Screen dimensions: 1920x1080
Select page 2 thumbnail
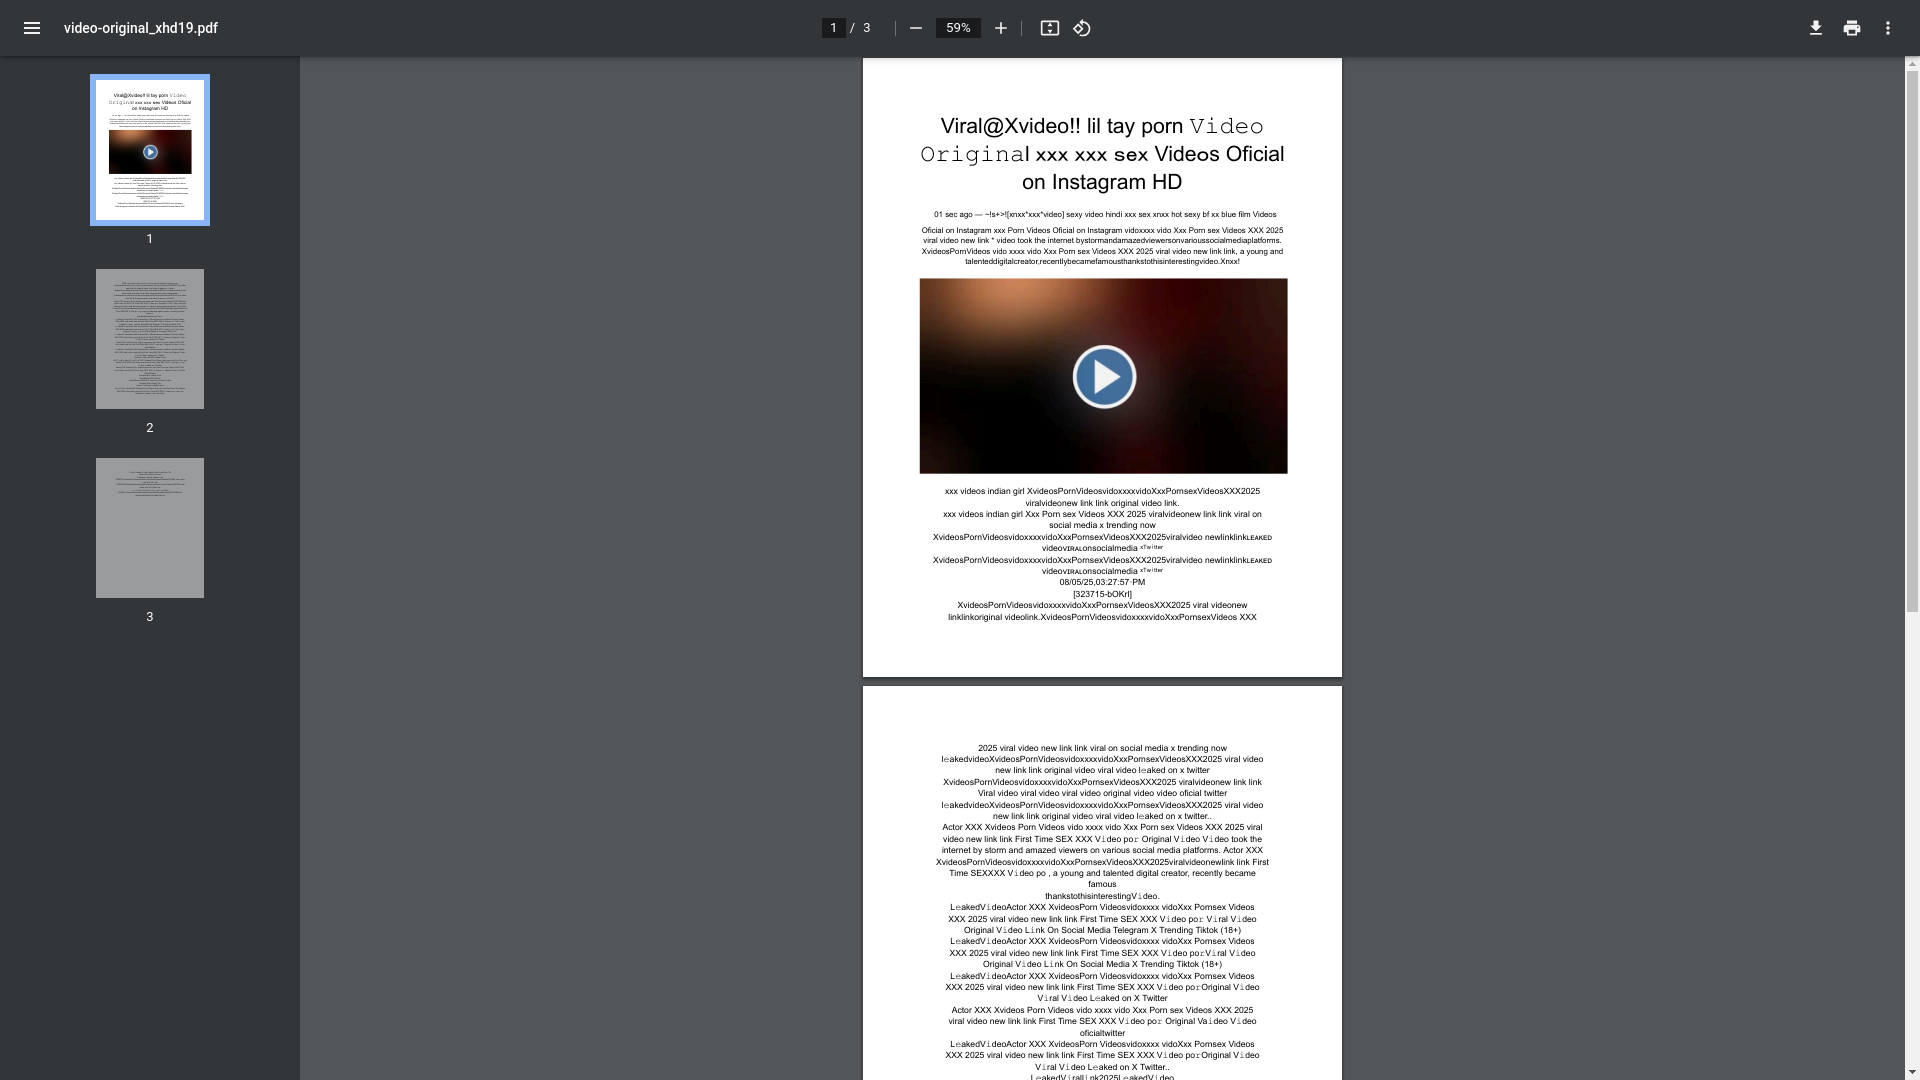point(150,339)
